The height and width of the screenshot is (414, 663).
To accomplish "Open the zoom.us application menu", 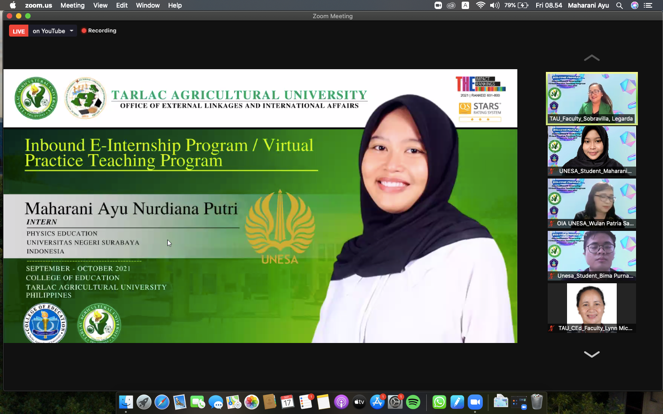I will click(x=38, y=5).
